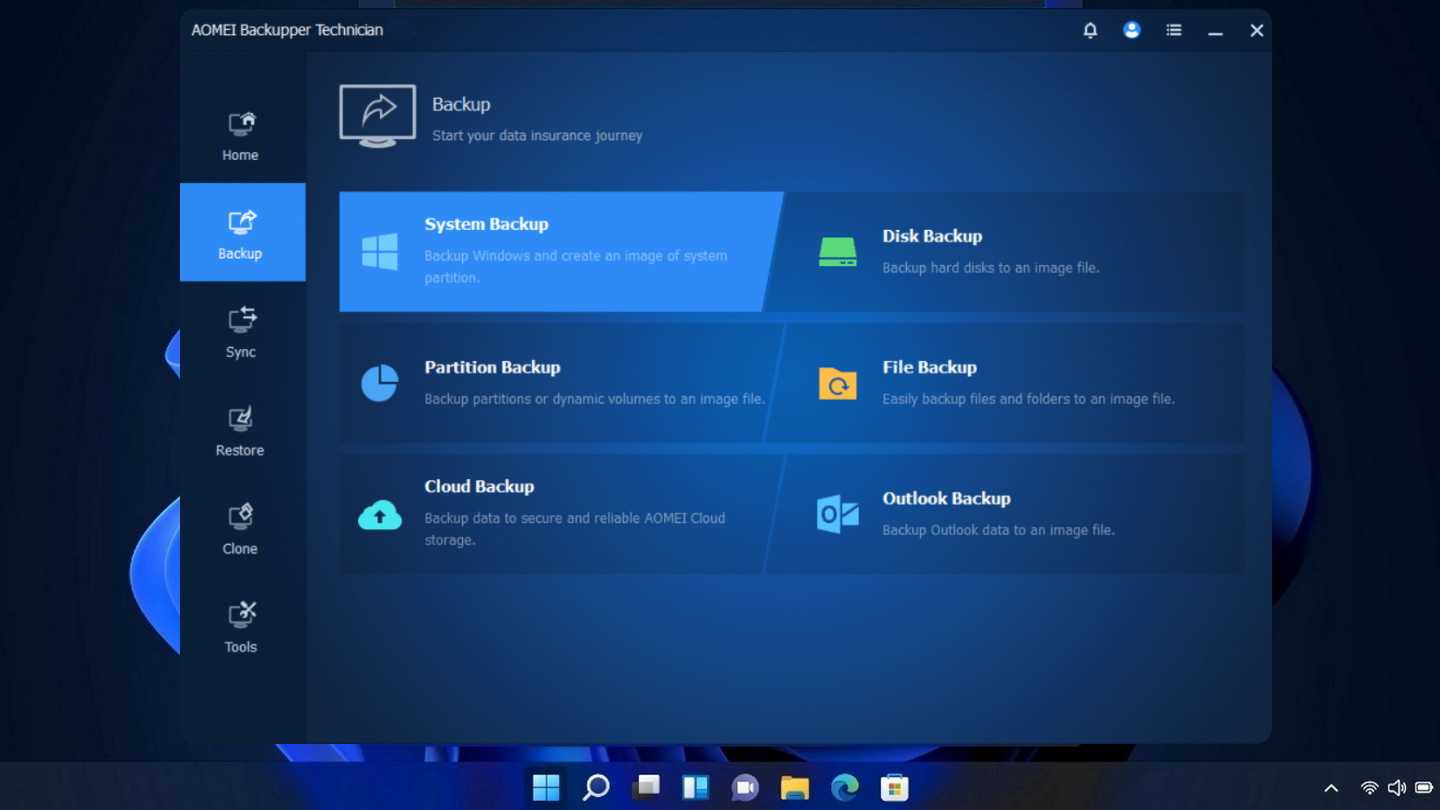Choose the System Backup title
Screen dimensions: 1440x810
click(x=486, y=224)
